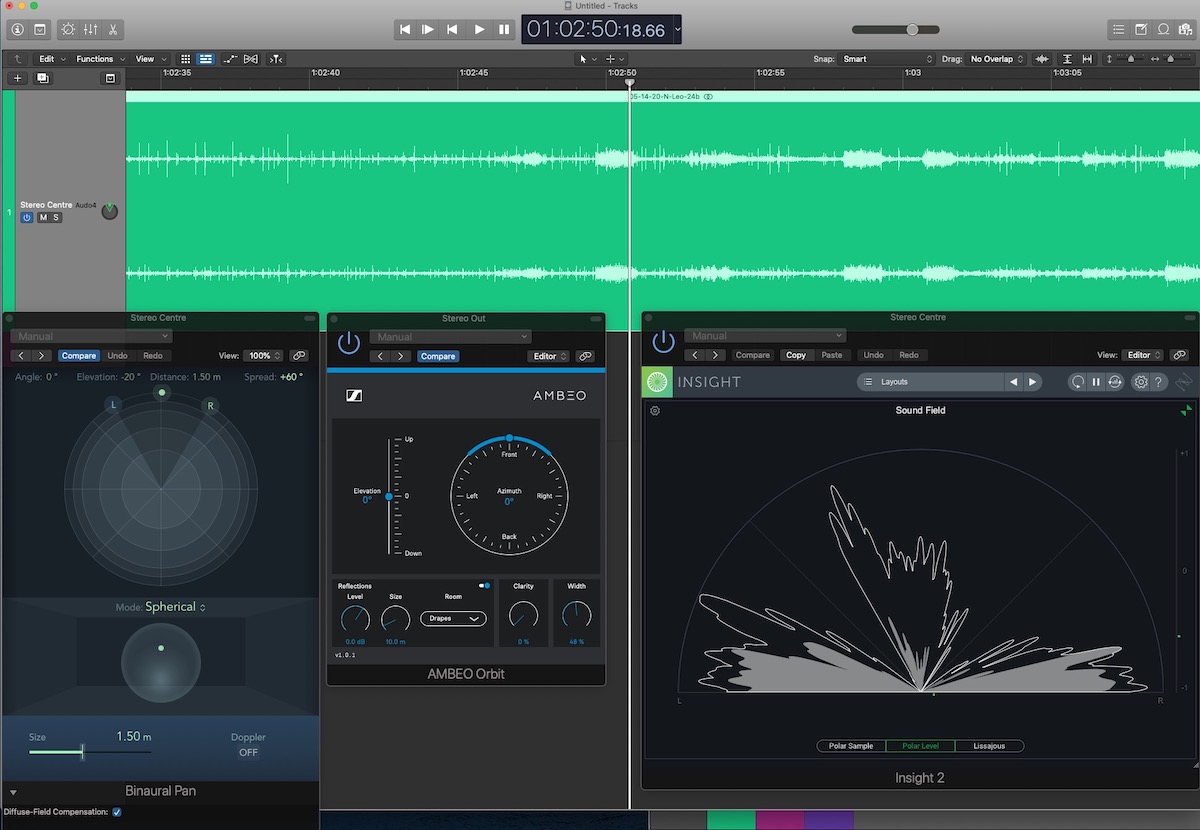Open the media Browsers button
This screenshot has height=830, width=1200.
tap(1184, 30)
